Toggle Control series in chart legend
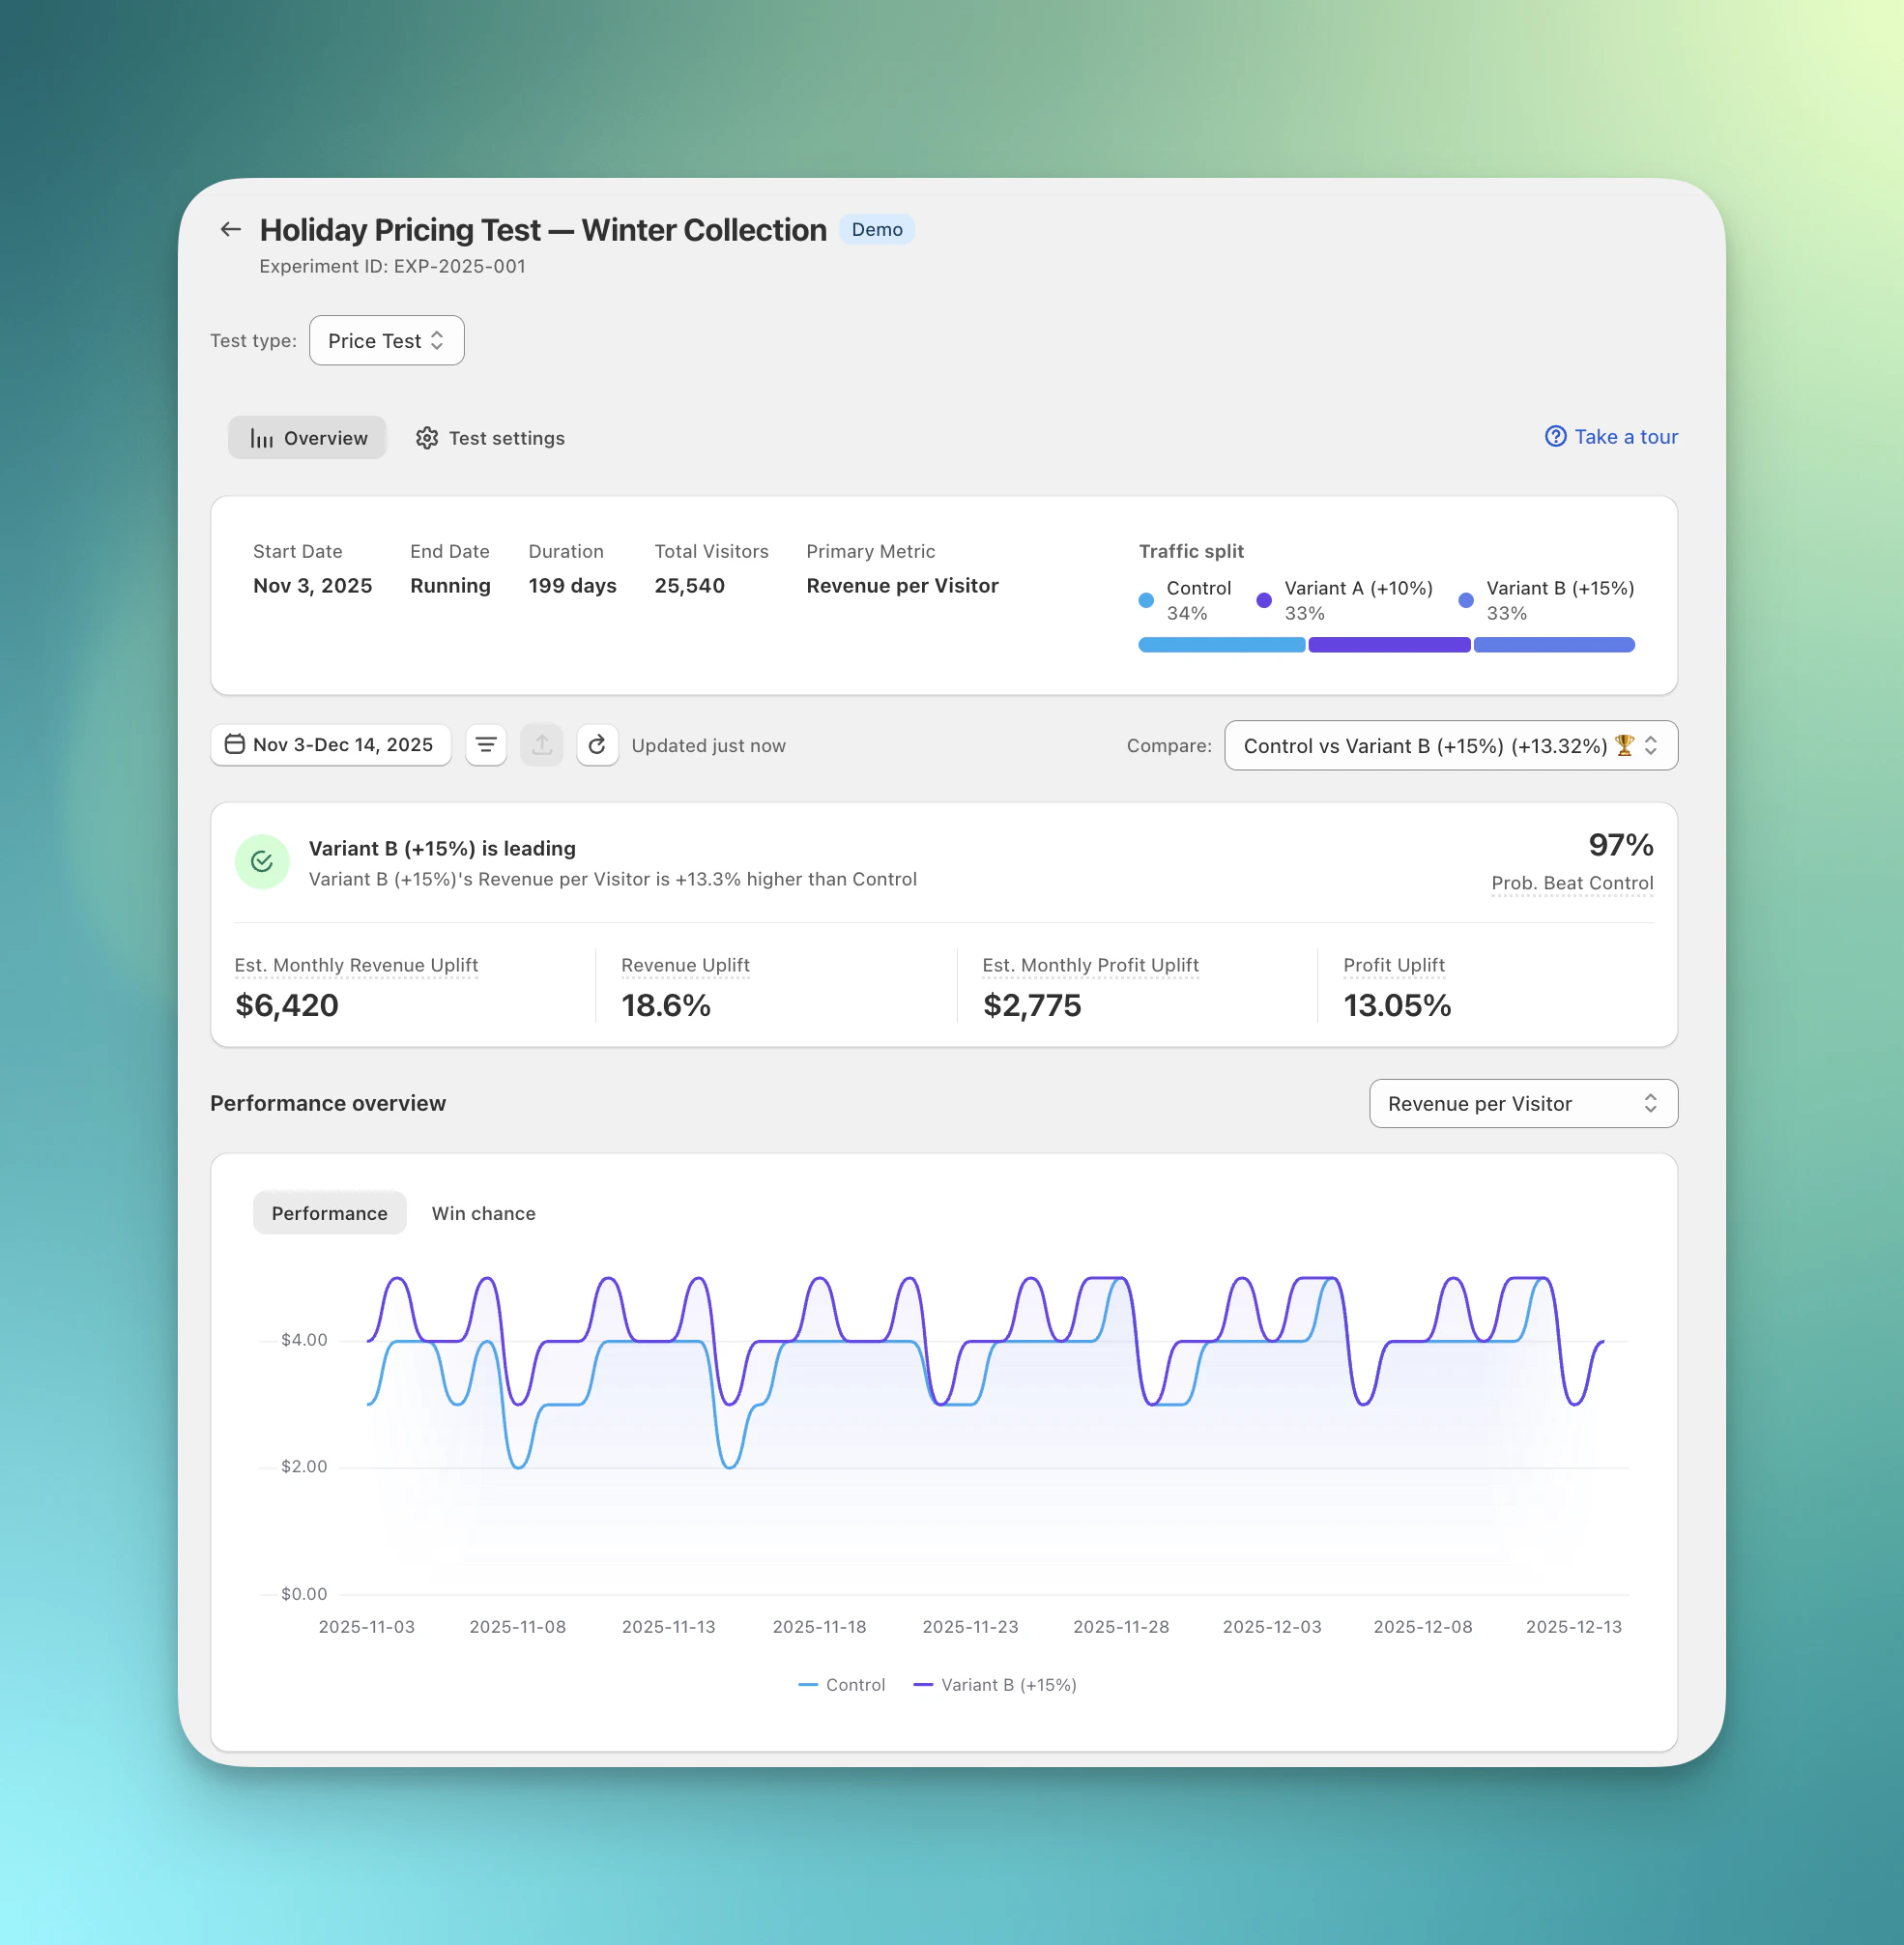1904x1945 pixels. pyautogui.click(x=842, y=1685)
